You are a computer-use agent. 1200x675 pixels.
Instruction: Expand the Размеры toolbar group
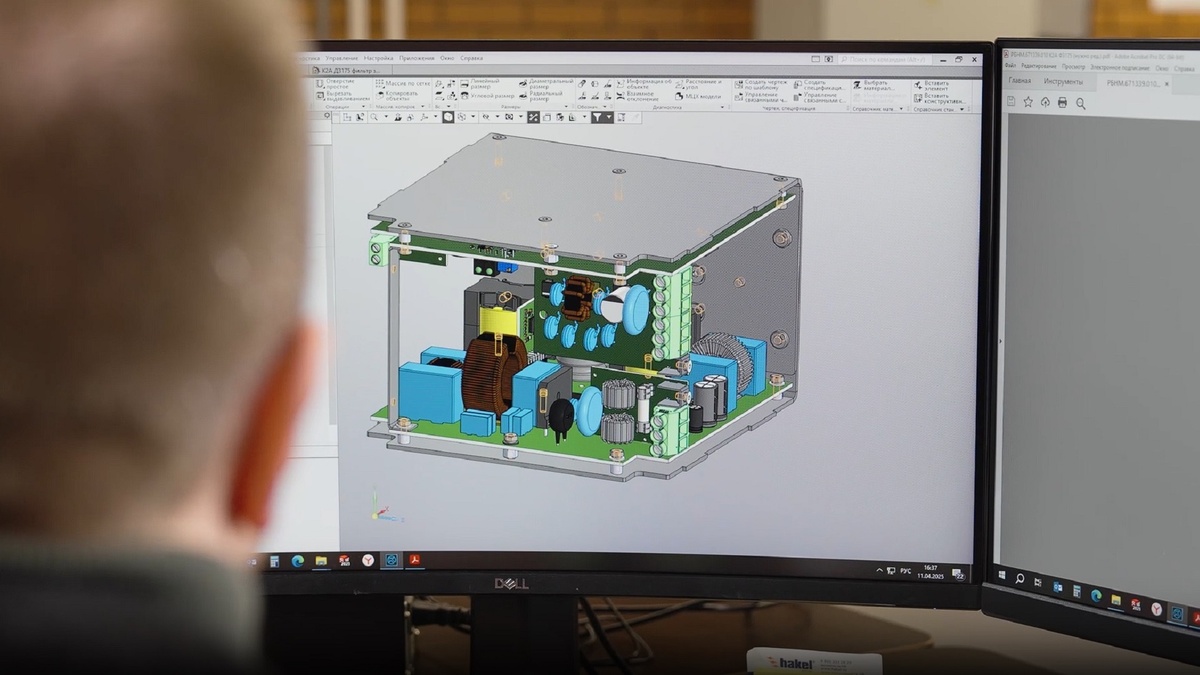[x=566, y=106]
